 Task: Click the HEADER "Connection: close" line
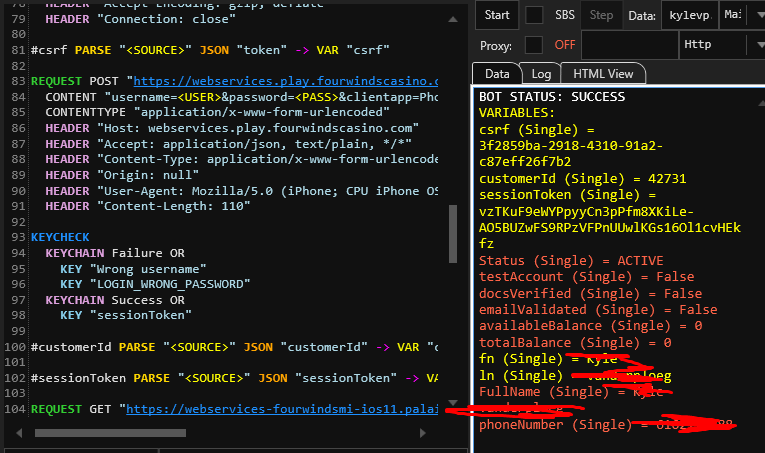pyautogui.click(x=141, y=19)
